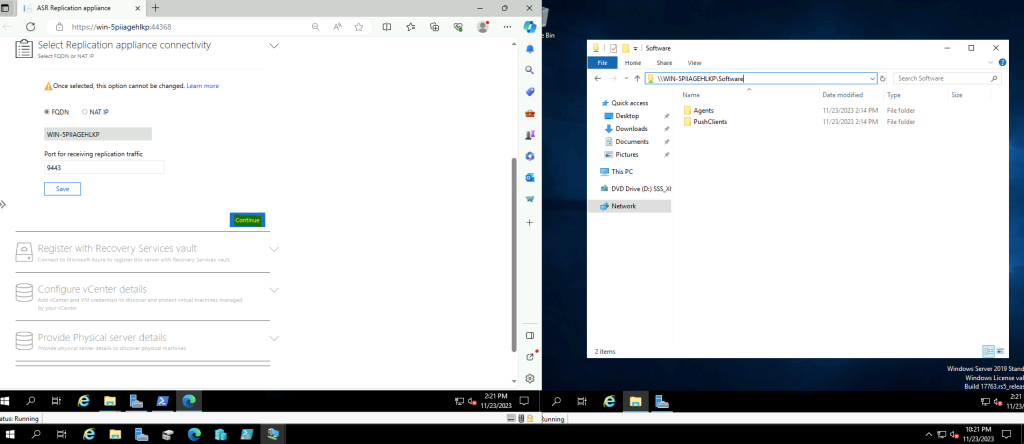Expand Configure vCenter details section
Viewport: 1024px width, 444px height.
(274, 290)
